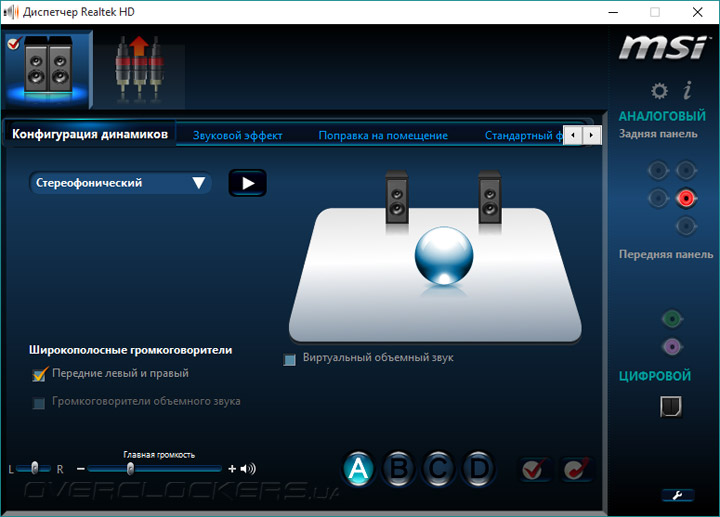Viewport: 720px width, 517px height.
Task: Open the information "i" icon
Action: [x=687, y=90]
